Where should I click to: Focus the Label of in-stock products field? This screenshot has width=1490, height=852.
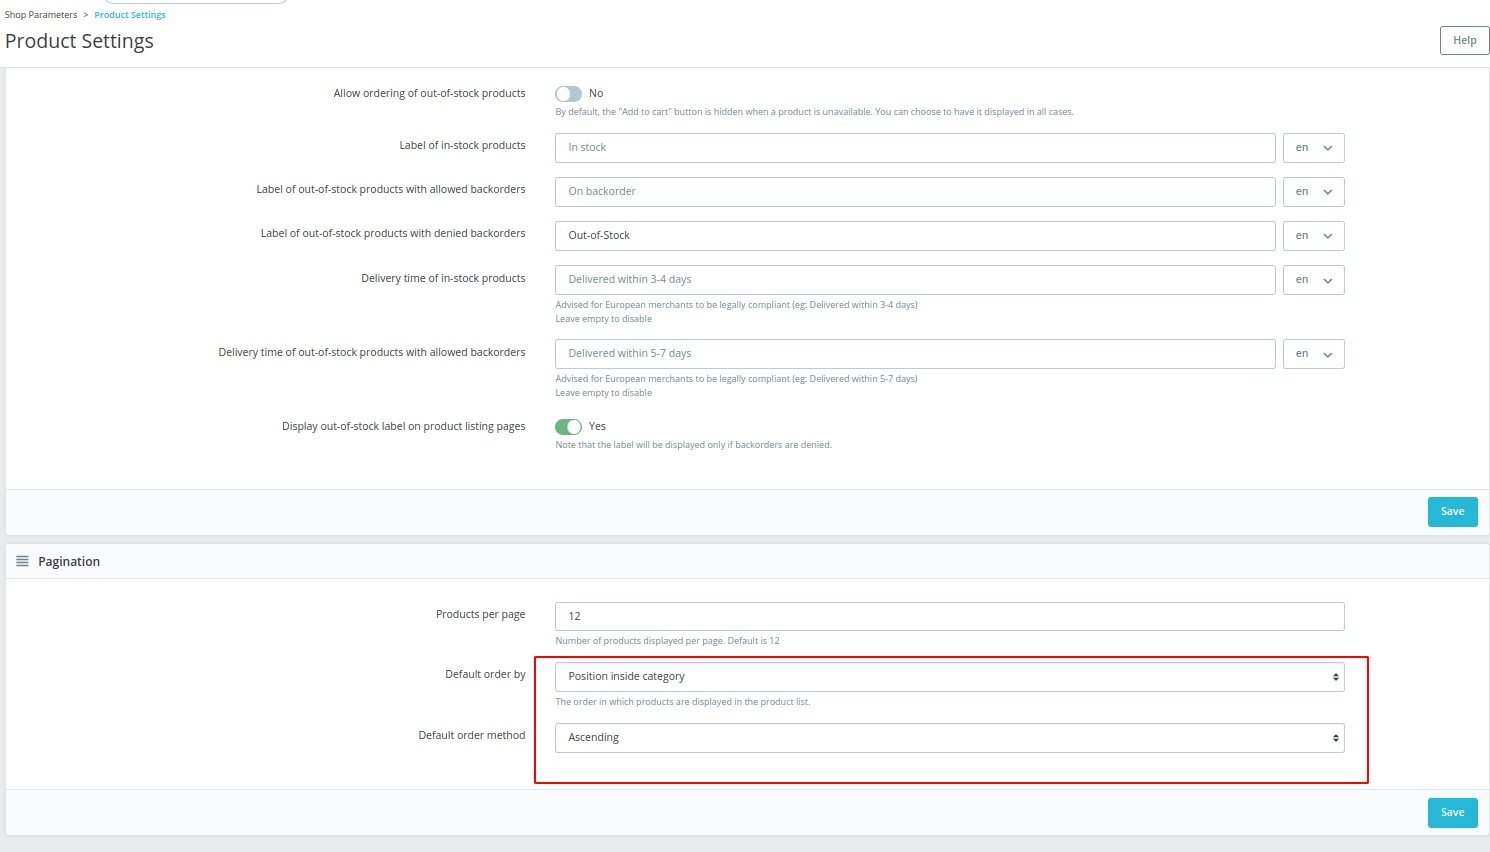(x=915, y=148)
